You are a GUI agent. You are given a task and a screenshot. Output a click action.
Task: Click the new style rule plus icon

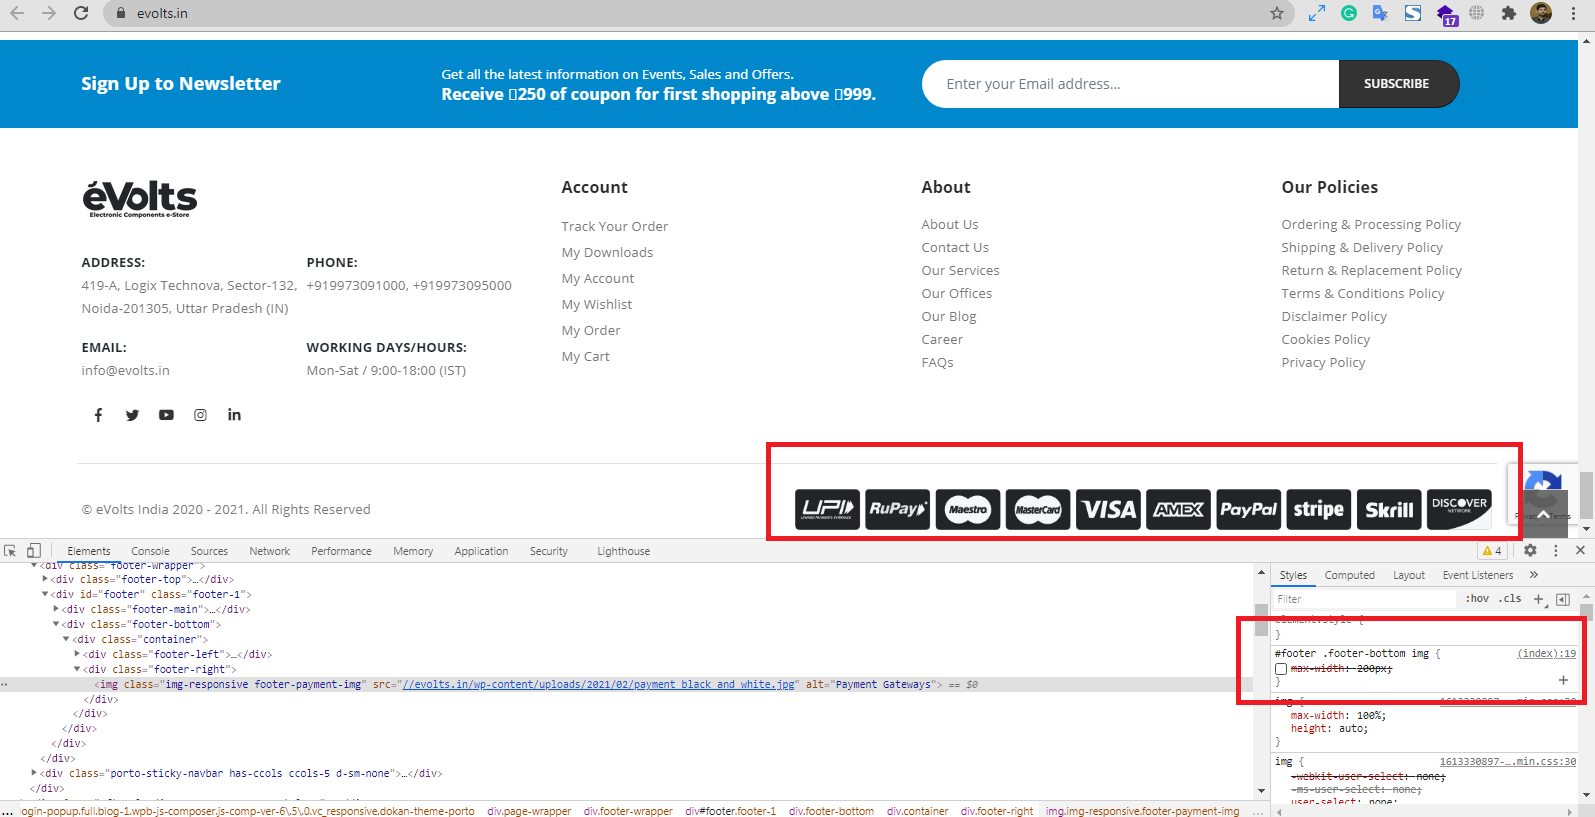(x=1539, y=599)
